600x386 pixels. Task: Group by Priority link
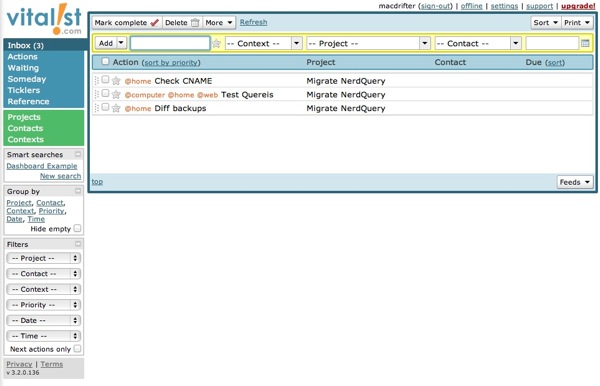[51, 211]
